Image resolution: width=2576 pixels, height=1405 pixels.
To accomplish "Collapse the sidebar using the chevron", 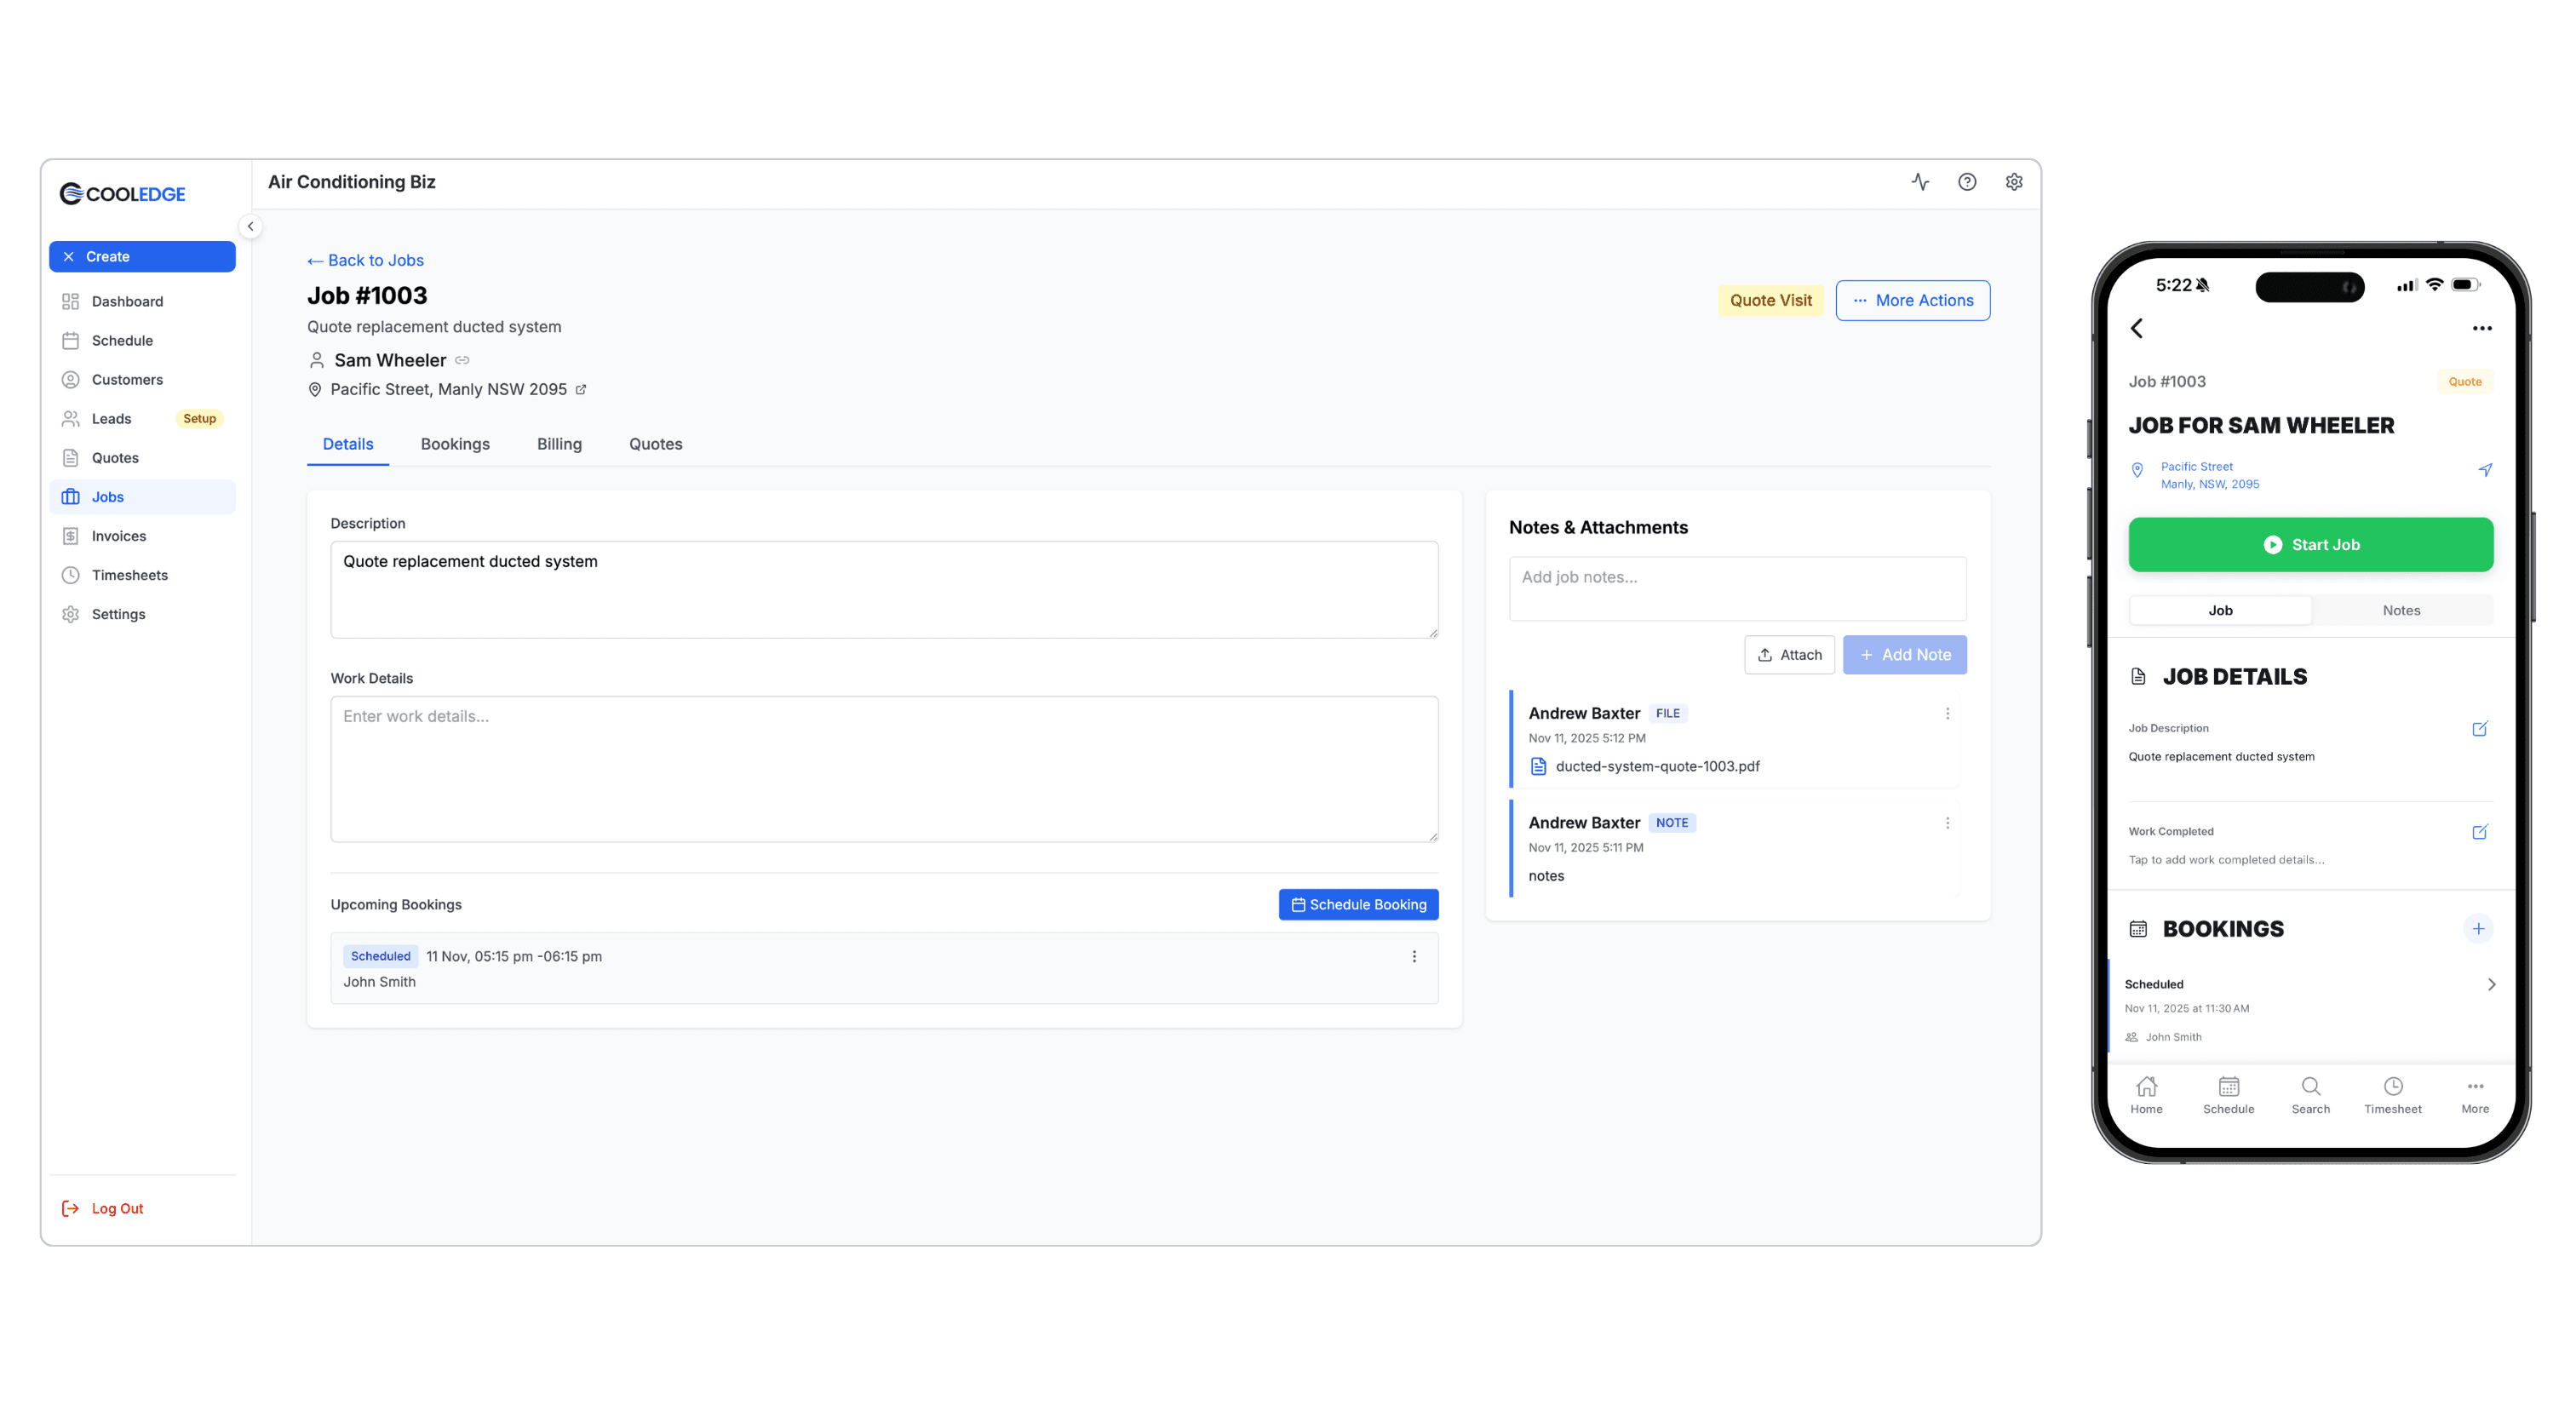I will 251,227.
